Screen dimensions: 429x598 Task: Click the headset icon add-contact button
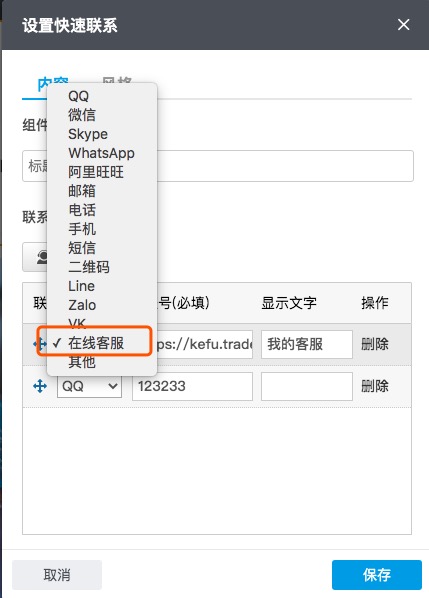click(x=35, y=257)
